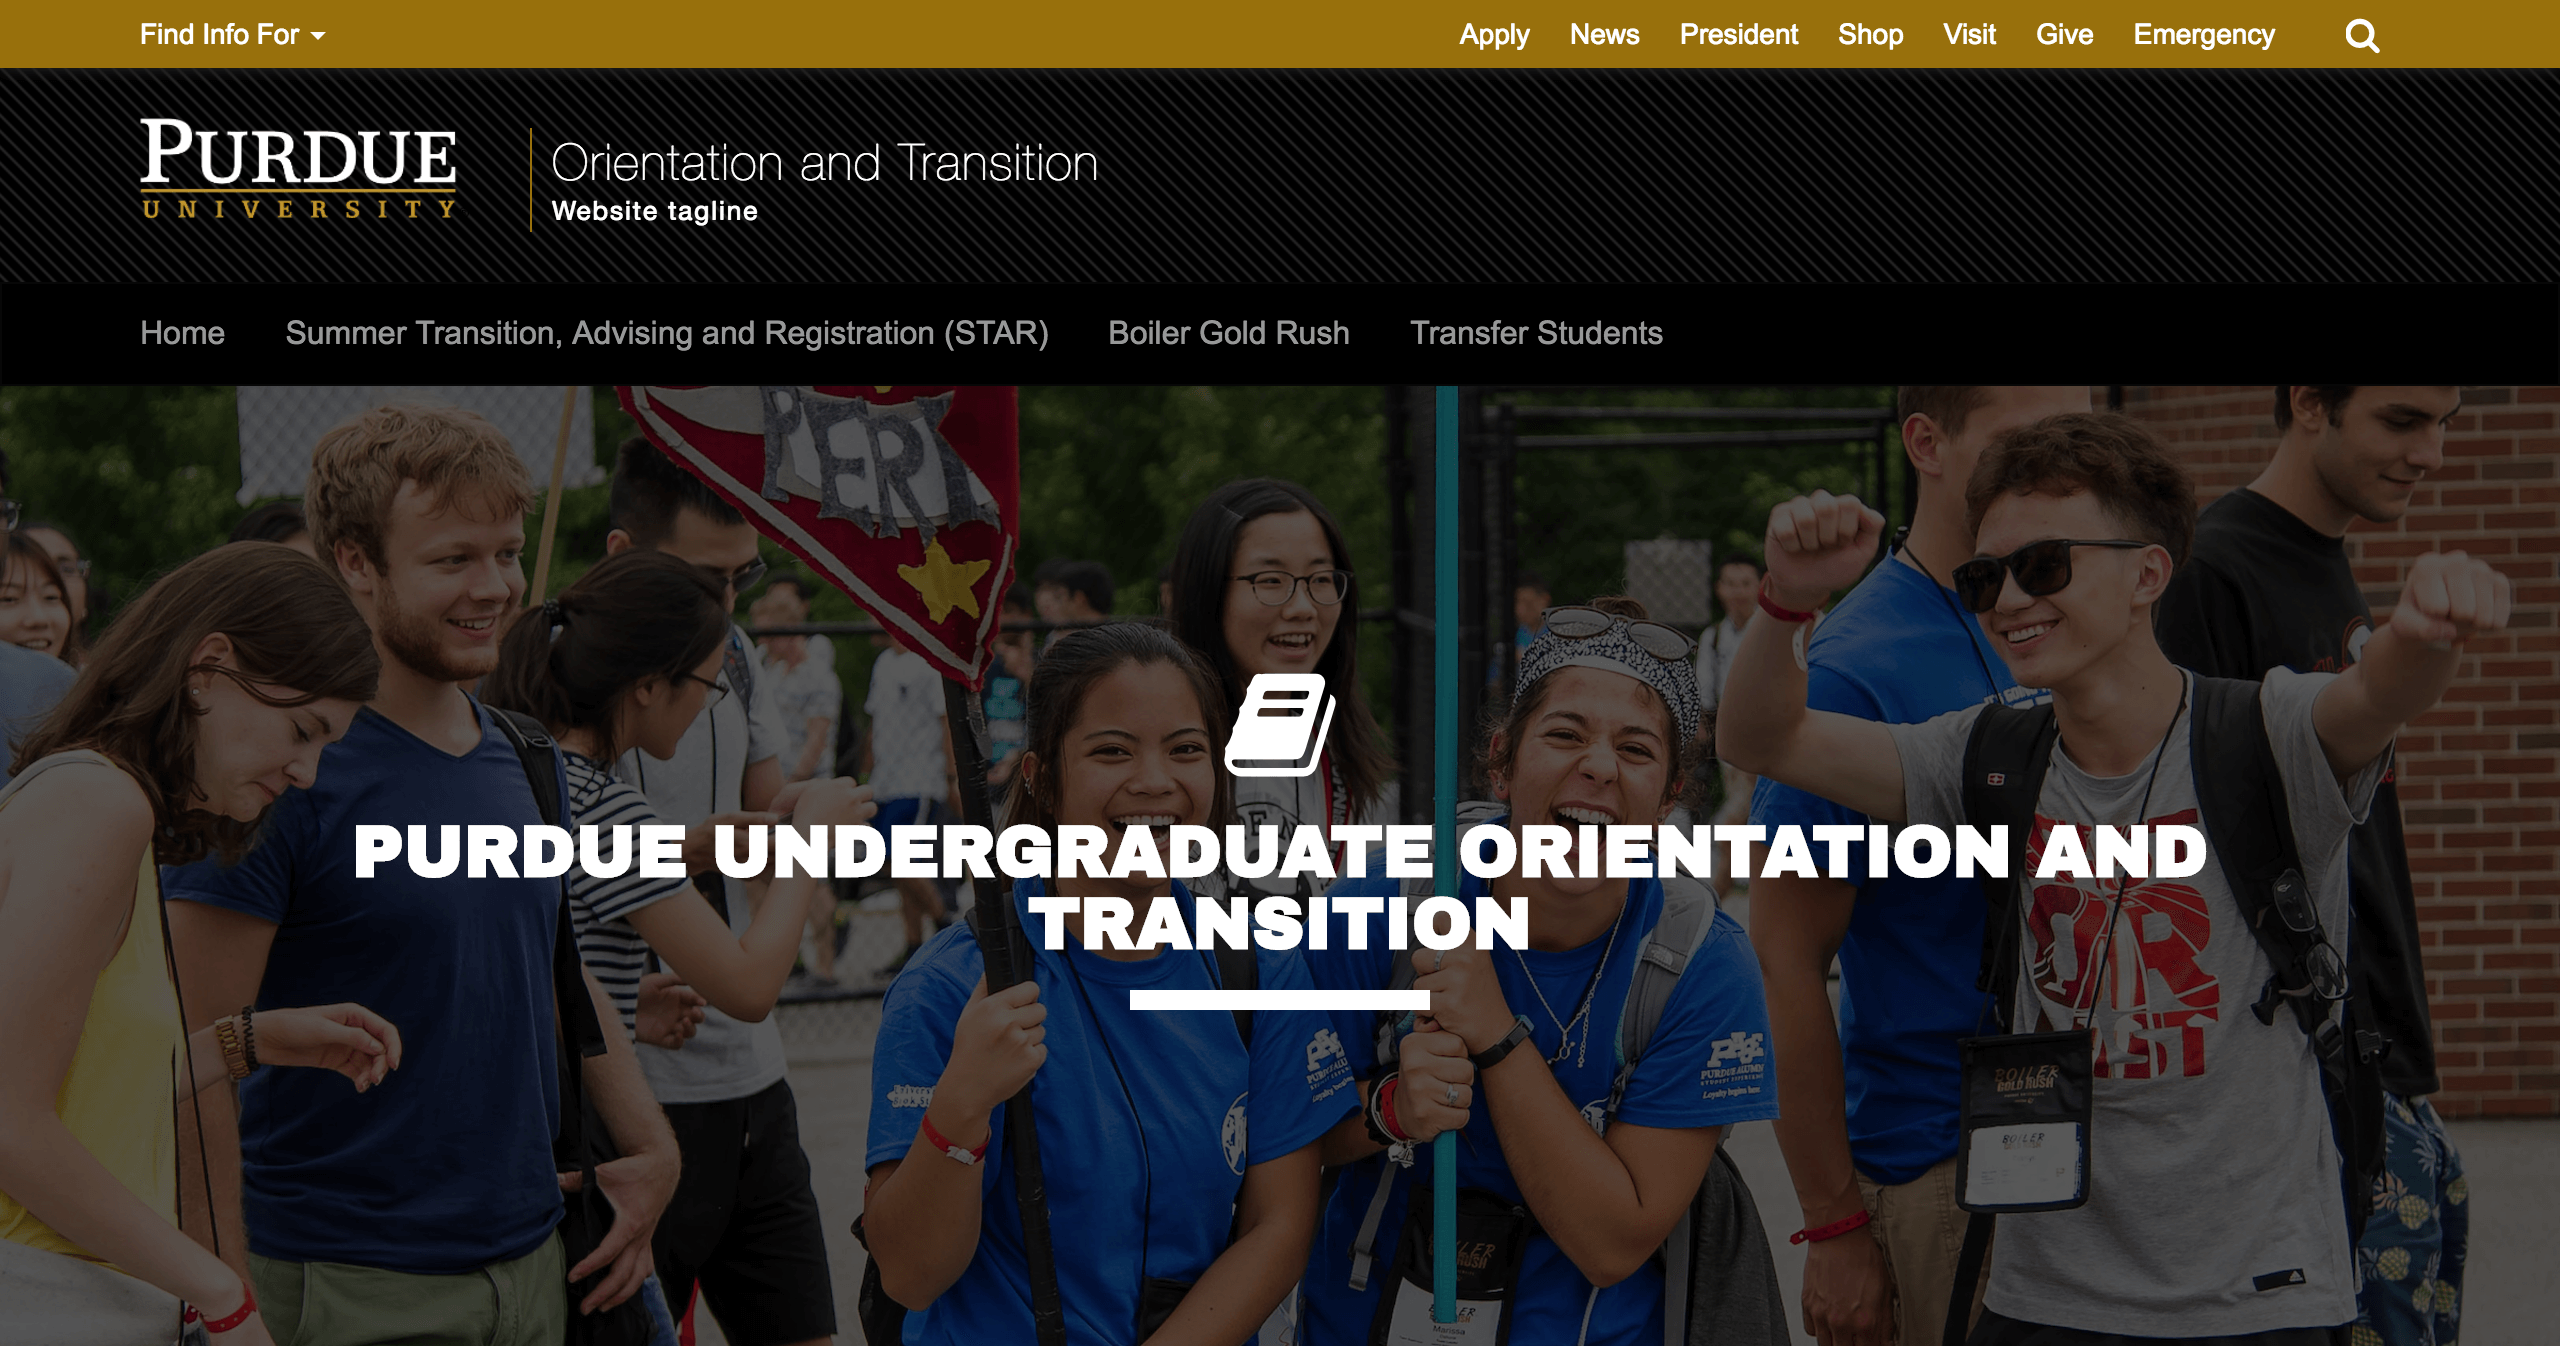Expand the Find Info For dropdown

tap(232, 34)
